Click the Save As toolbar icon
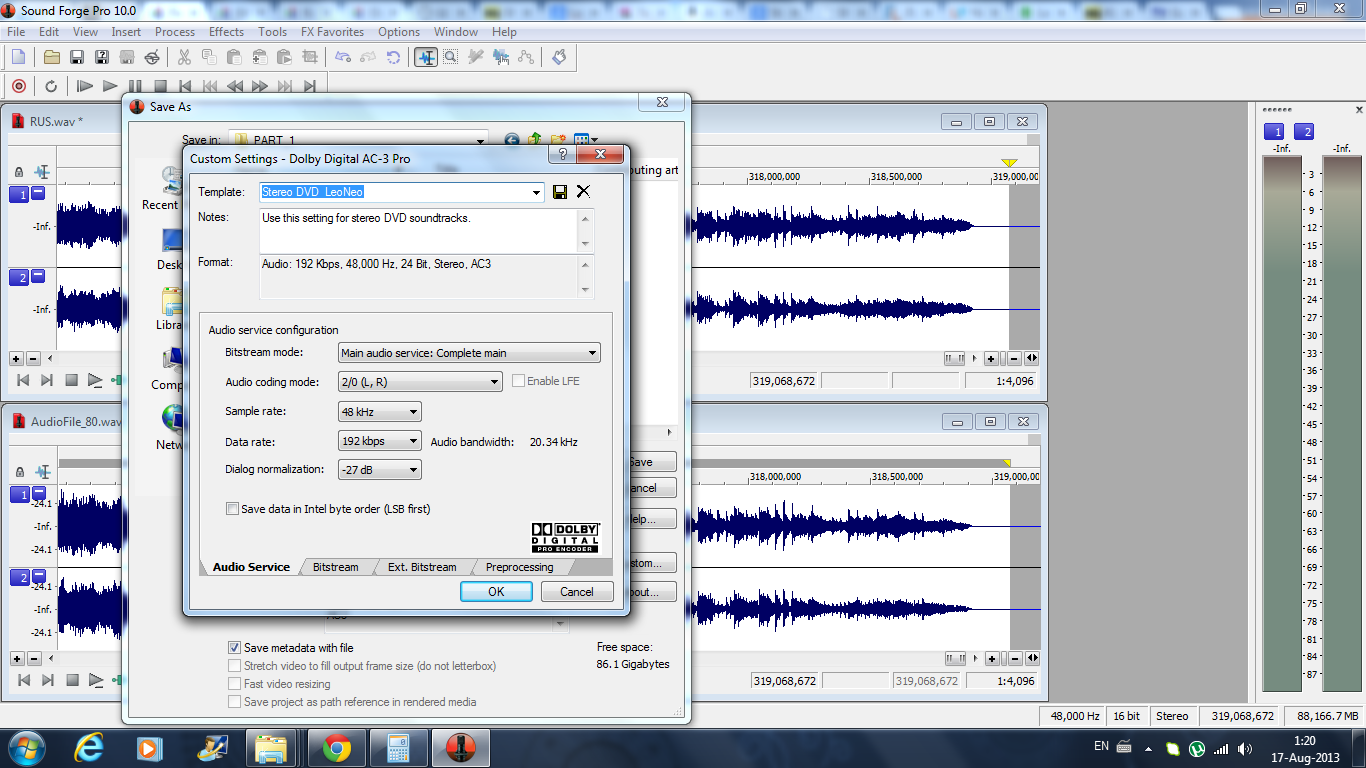The width and height of the screenshot is (1366, 768). click(x=101, y=57)
